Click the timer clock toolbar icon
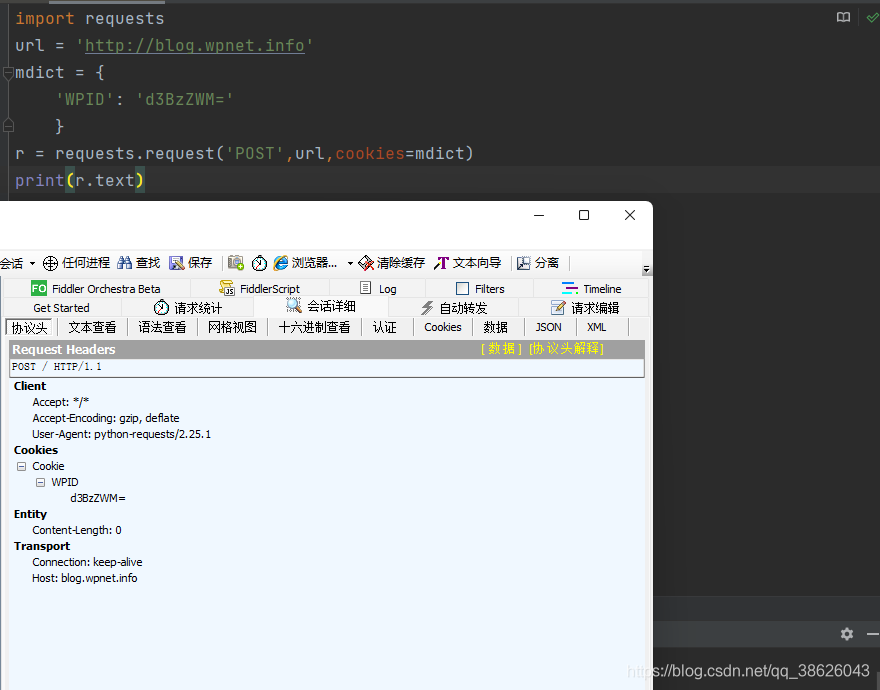880x690 pixels. [259, 263]
